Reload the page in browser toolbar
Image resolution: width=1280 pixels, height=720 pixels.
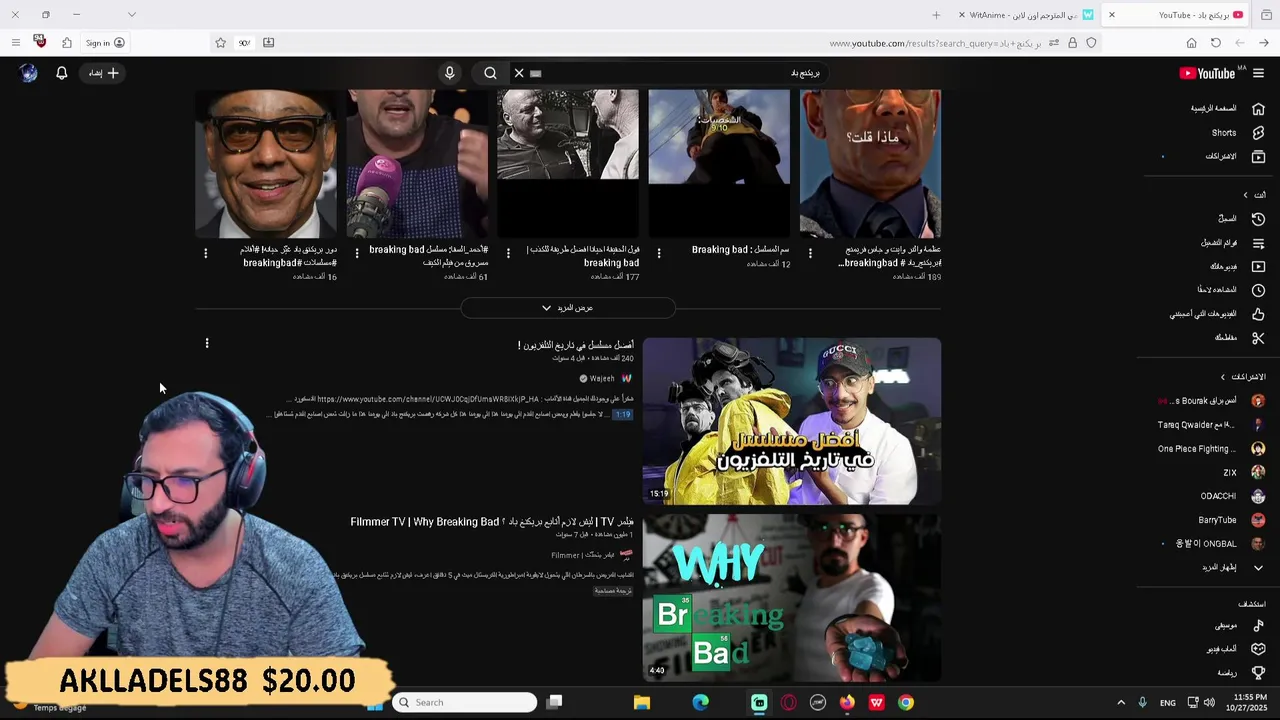[x=1216, y=43]
